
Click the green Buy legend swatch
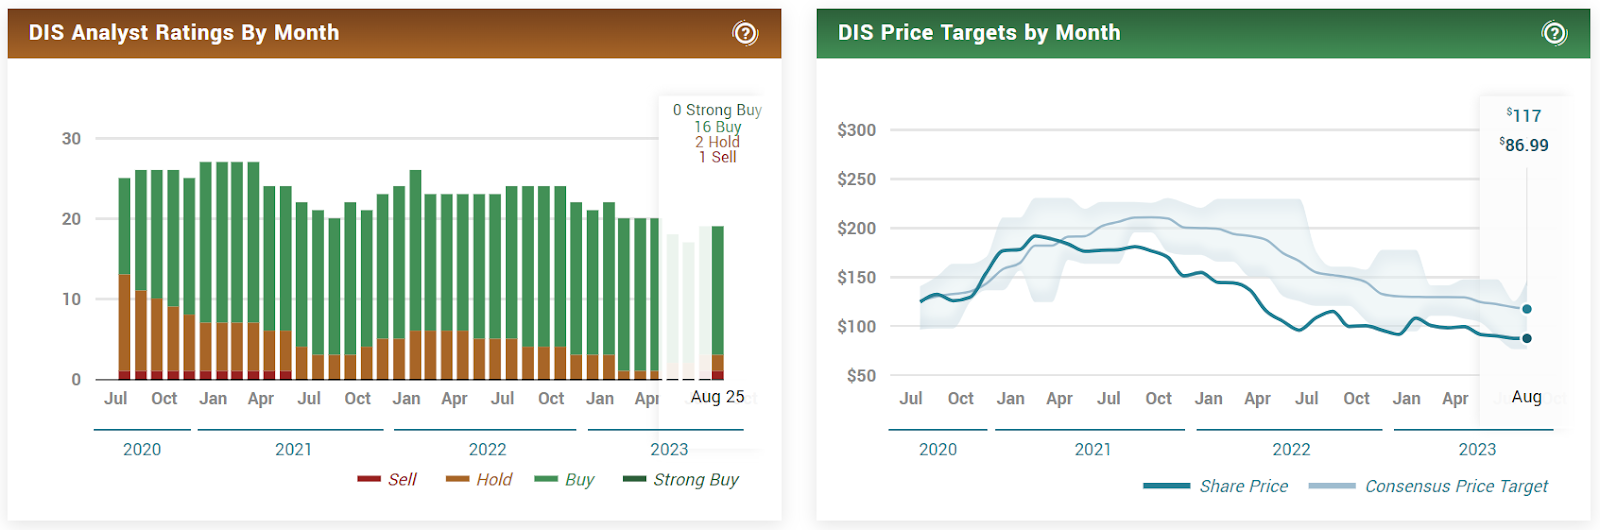[x=546, y=479]
